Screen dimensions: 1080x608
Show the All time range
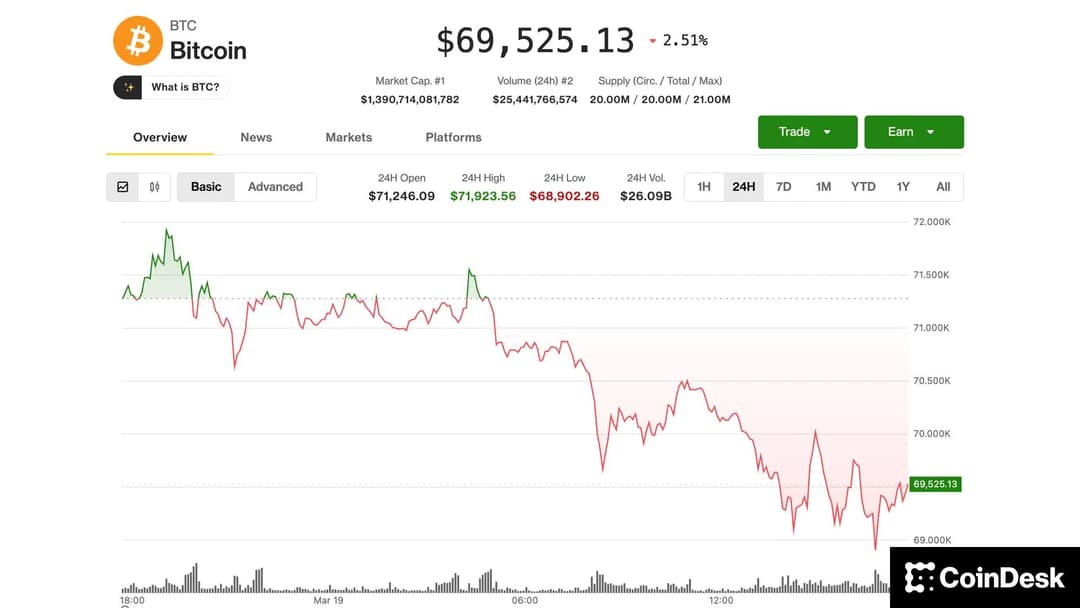click(943, 187)
